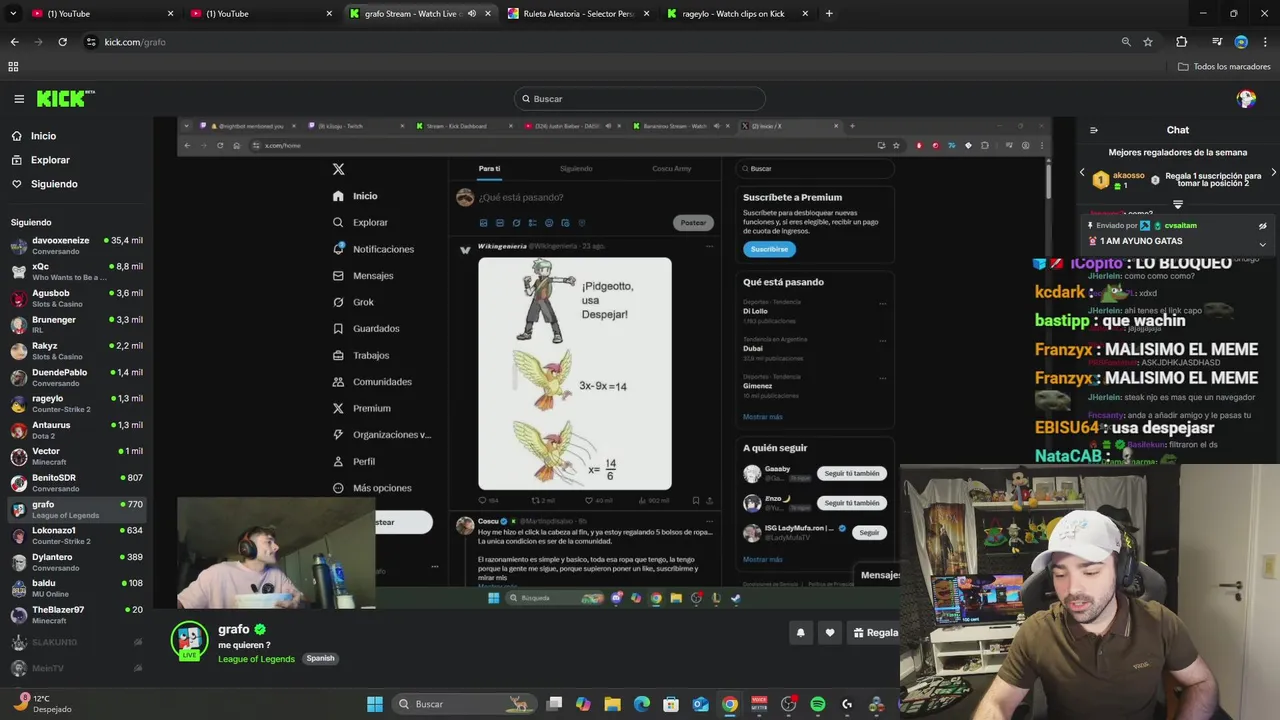The image size is (1280, 720).
Task: Open the weather widget showing 12°C
Action: 45,703
